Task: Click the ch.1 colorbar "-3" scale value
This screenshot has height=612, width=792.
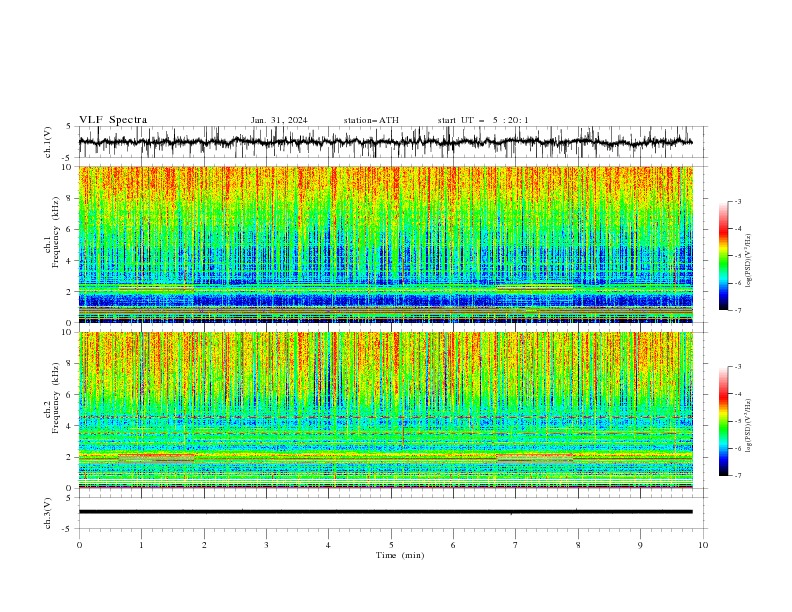Action: (738, 201)
